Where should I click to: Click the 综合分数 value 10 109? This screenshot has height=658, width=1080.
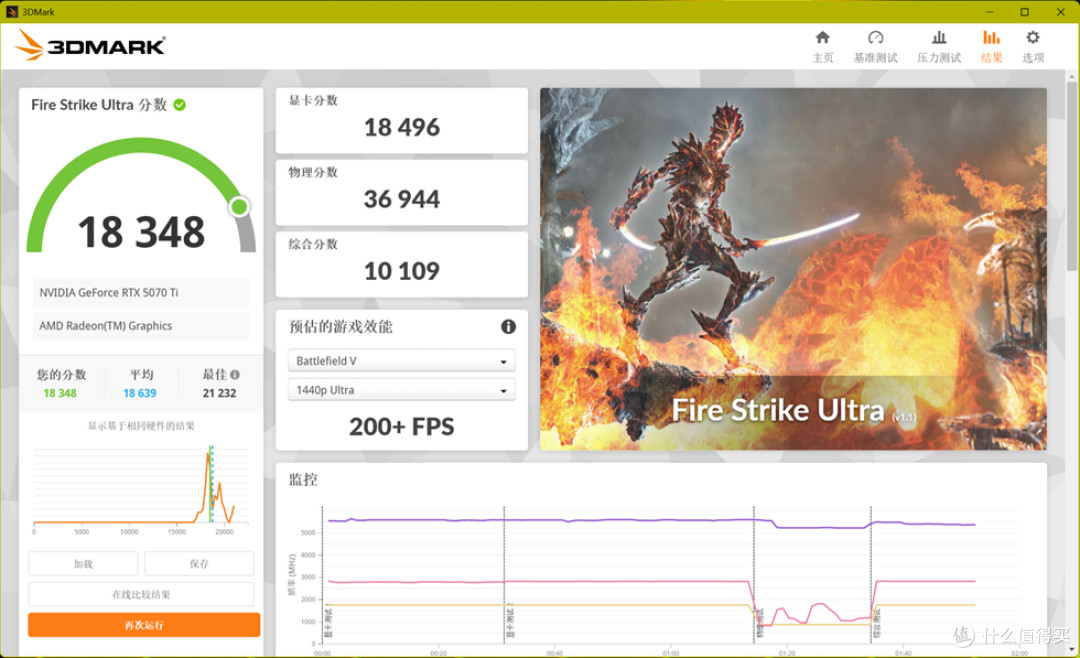click(402, 271)
